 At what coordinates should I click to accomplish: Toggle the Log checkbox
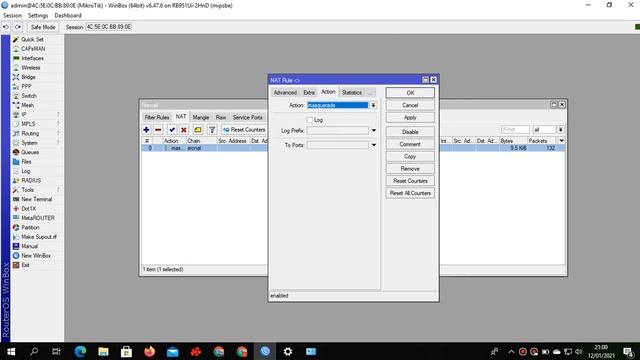pos(309,120)
